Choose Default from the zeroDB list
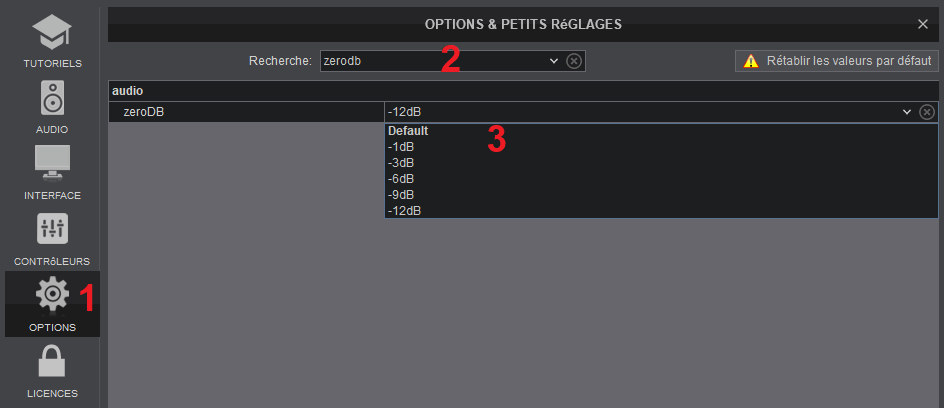This screenshot has height=408, width=944. tap(408, 131)
